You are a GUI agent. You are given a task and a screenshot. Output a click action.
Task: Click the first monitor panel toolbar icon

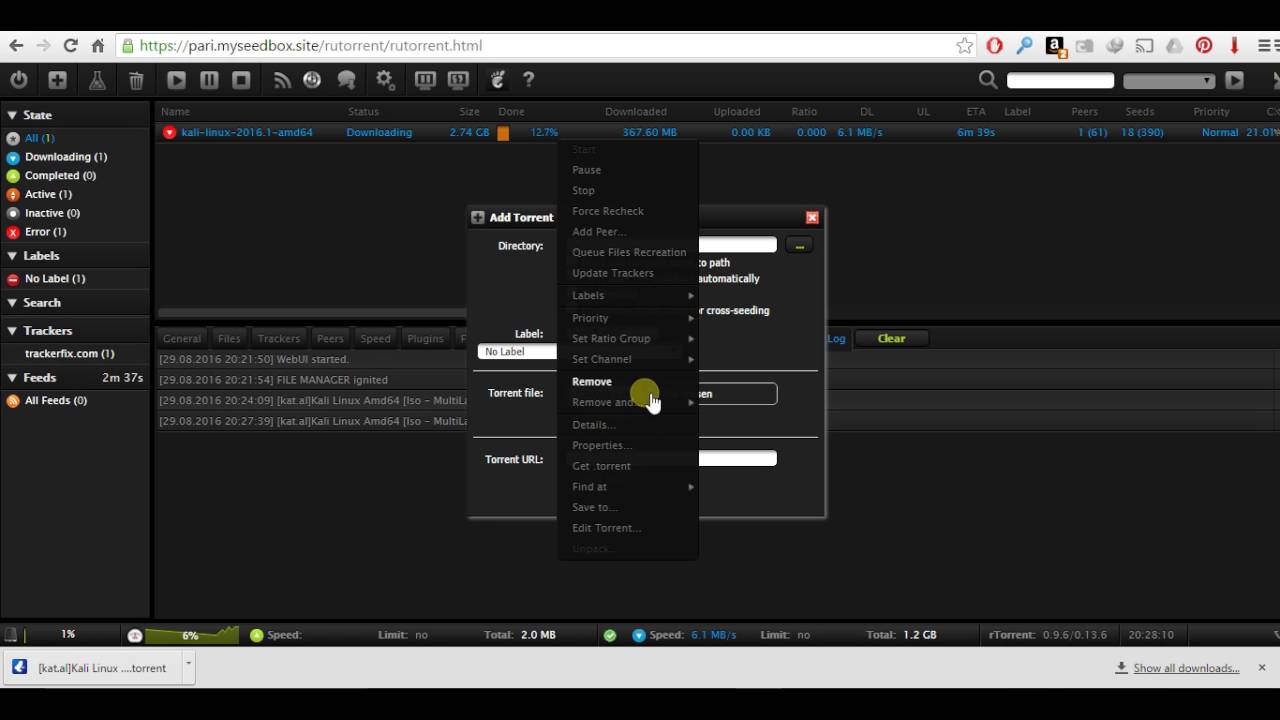tap(425, 80)
